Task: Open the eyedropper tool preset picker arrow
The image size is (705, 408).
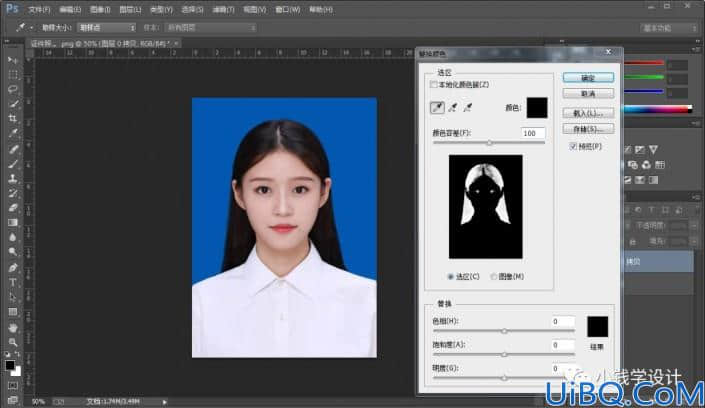Action: (x=31, y=28)
